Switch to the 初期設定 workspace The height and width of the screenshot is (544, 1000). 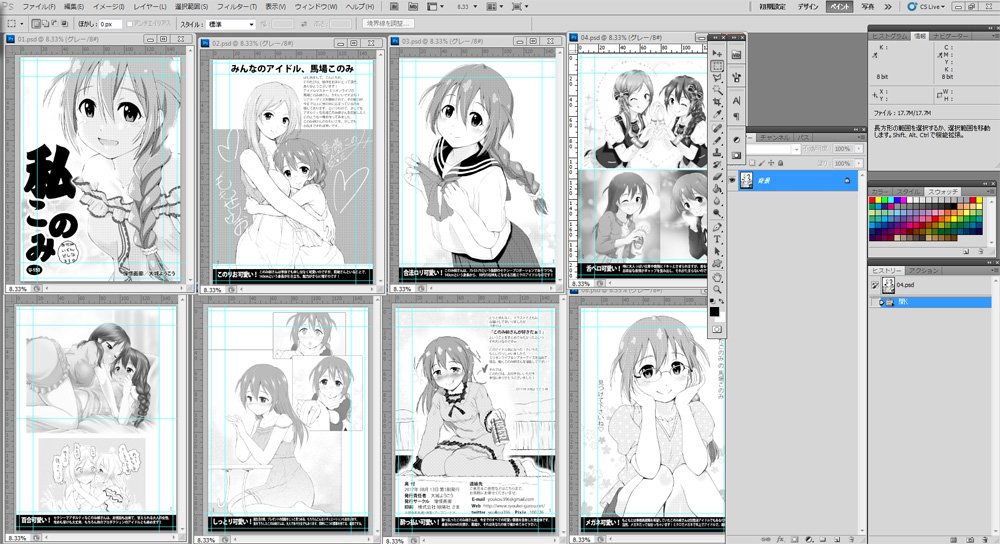pyautogui.click(x=772, y=6)
